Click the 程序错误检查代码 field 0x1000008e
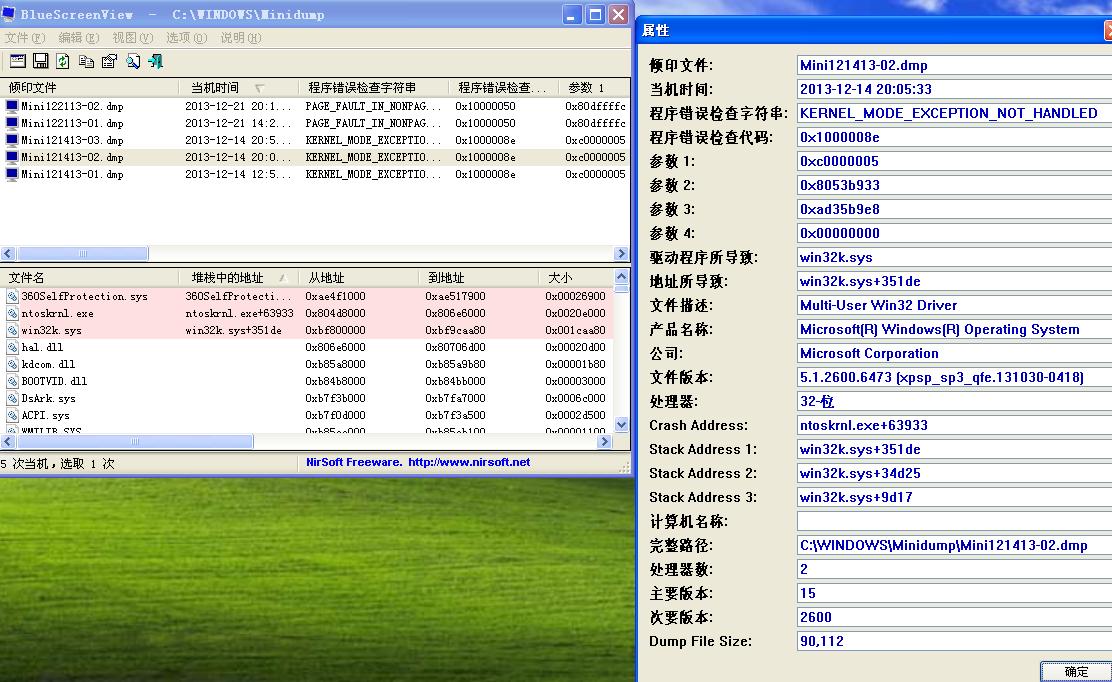 coord(954,138)
